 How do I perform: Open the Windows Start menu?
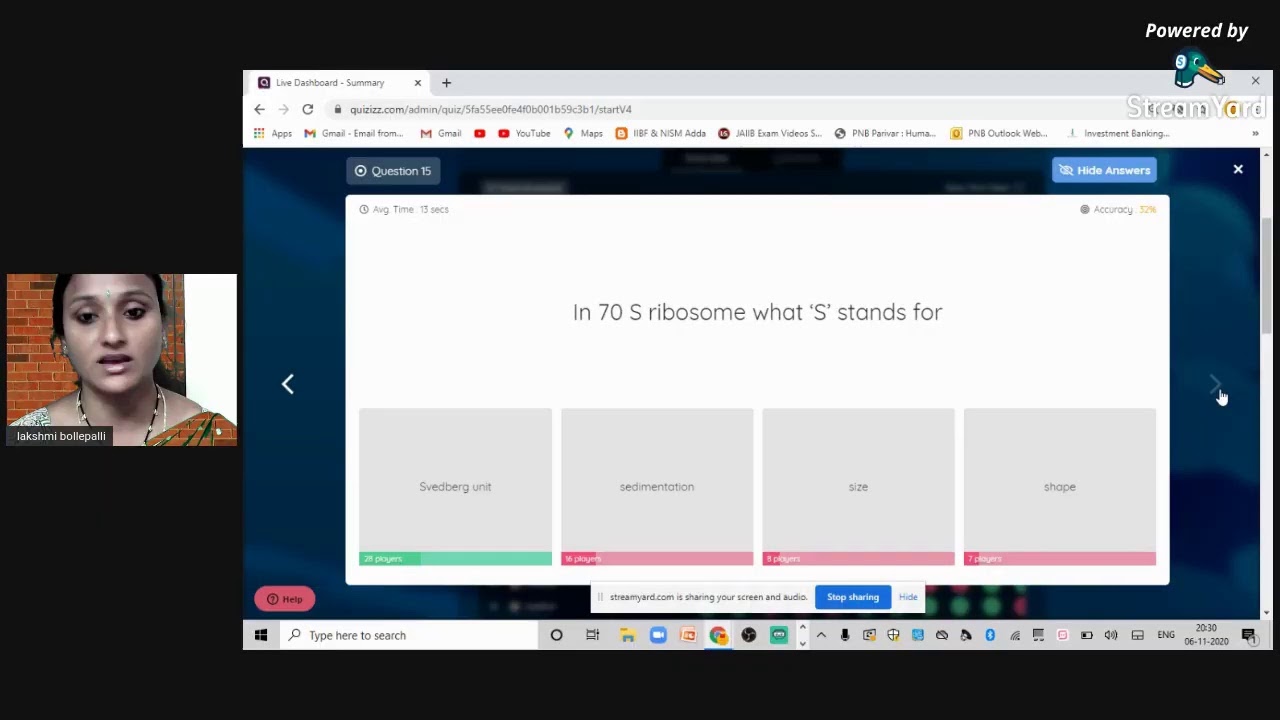261,635
